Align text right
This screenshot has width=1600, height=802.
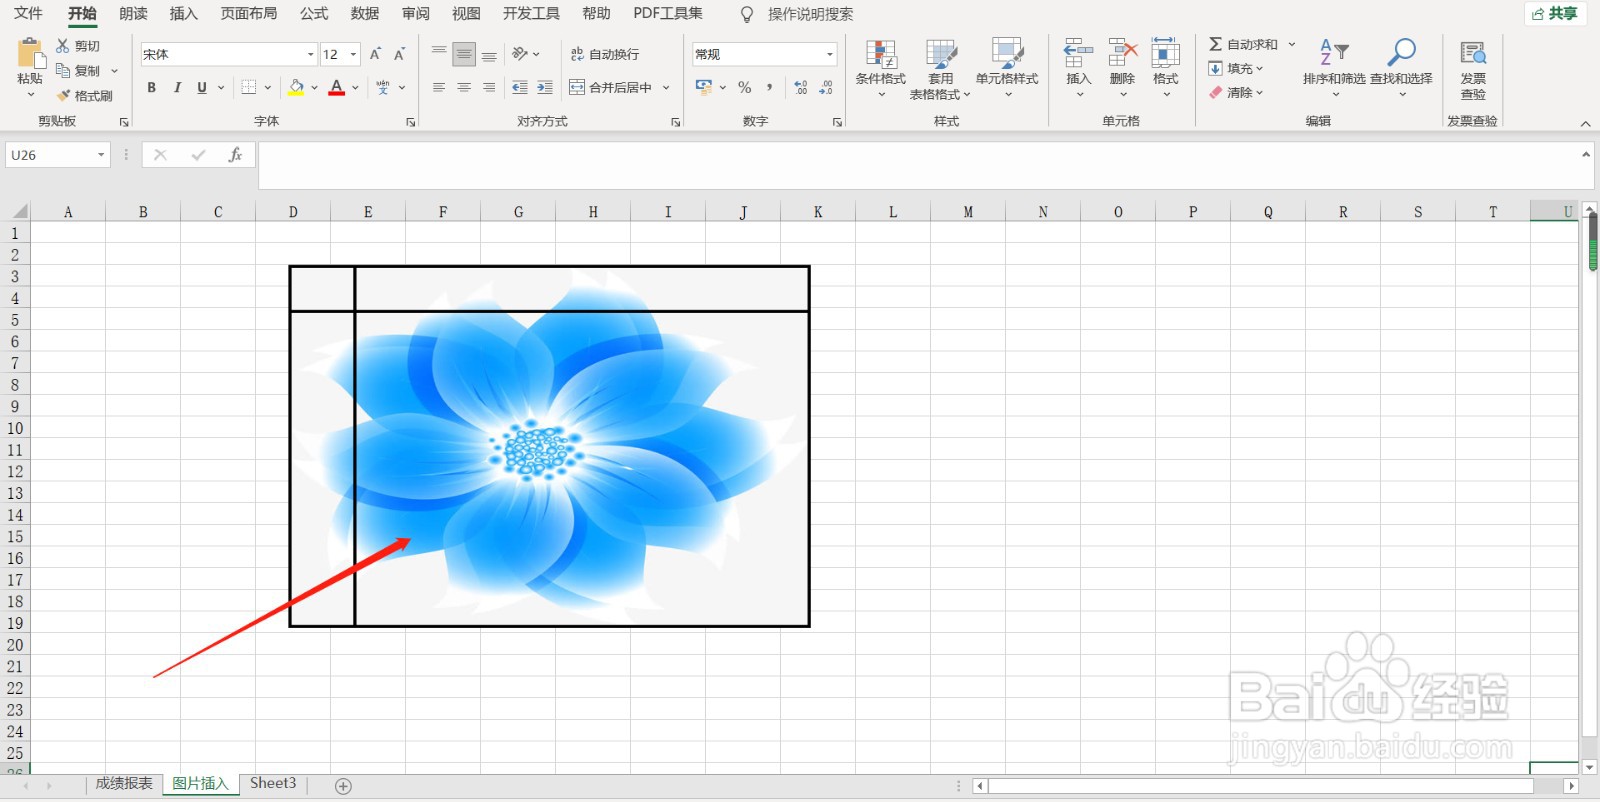click(489, 88)
